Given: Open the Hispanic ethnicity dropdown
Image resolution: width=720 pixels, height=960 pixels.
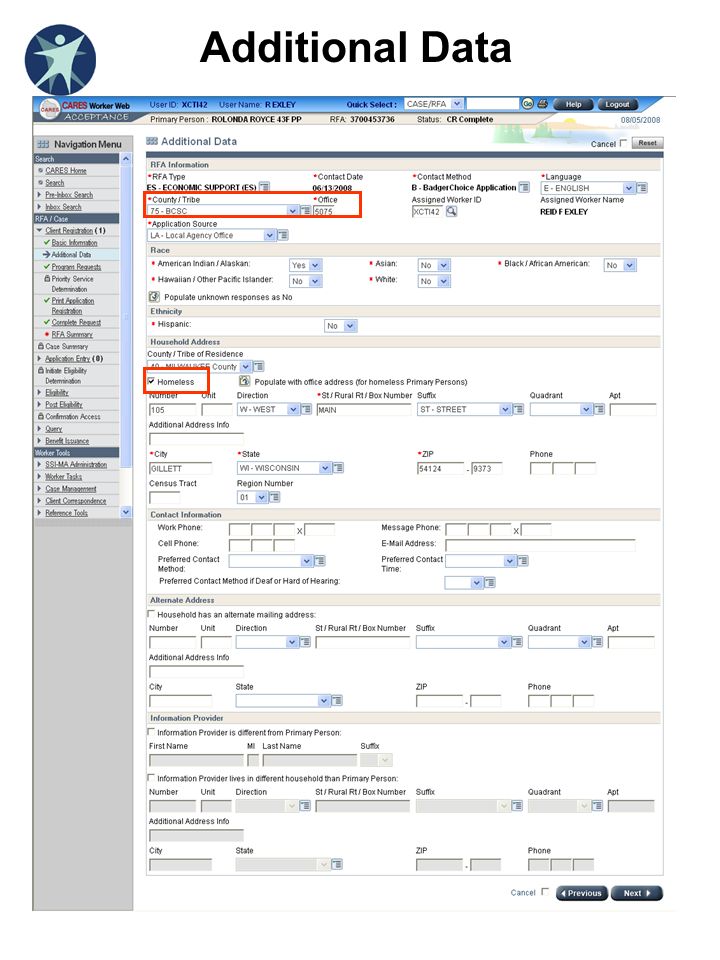Looking at the screenshot, I should click(340, 326).
